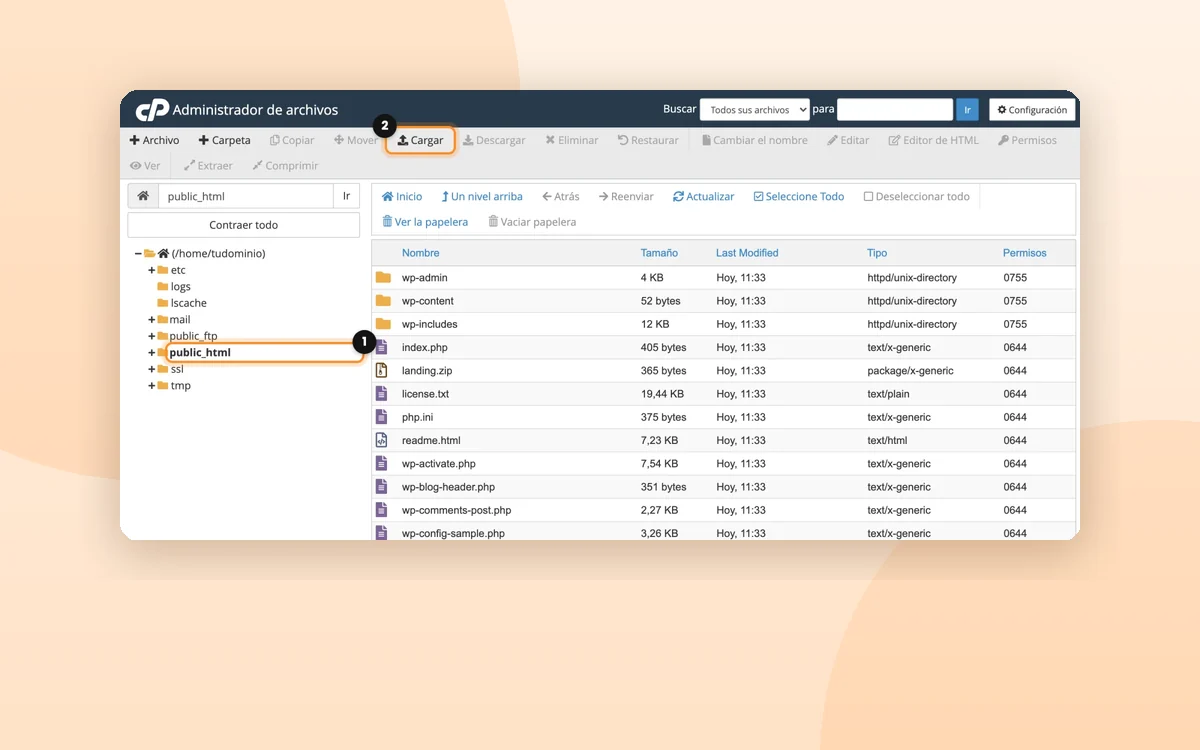Image resolution: width=1200 pixels, height=750 pixels.
Task: Sort by the Nombre column header
Action: click(421, 253)
